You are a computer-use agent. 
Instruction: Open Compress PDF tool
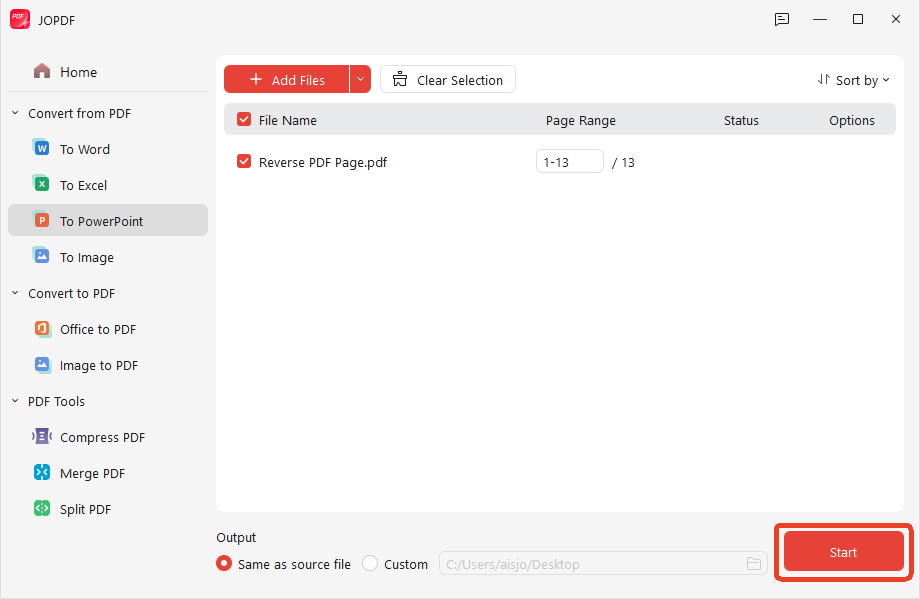pyautogui.click(x=108, y=437)
